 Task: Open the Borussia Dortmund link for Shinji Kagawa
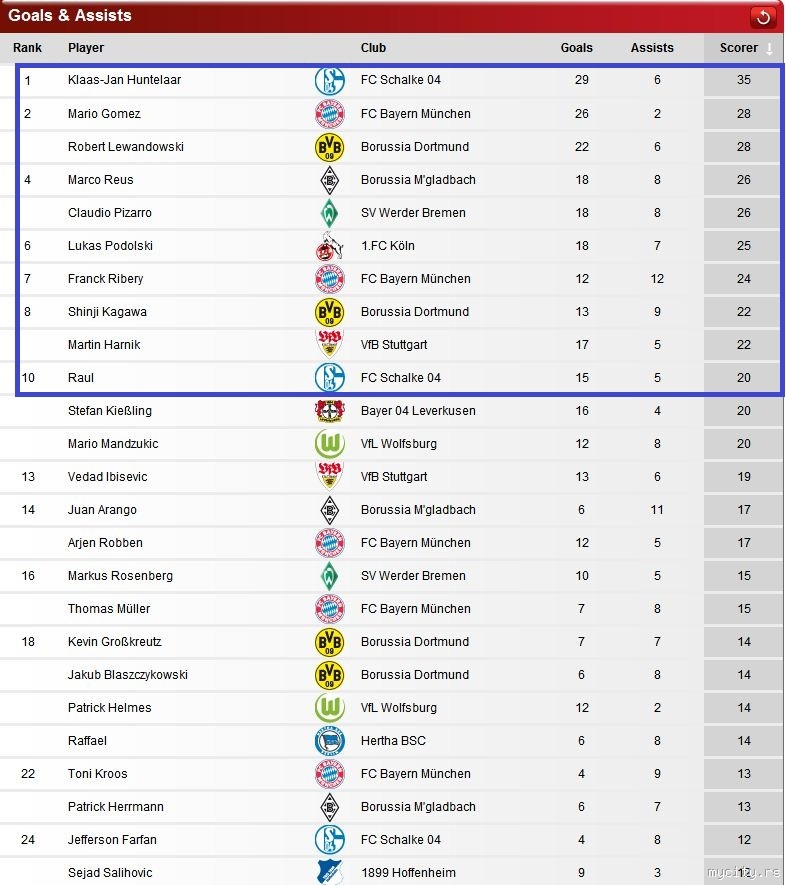[414, 312]
